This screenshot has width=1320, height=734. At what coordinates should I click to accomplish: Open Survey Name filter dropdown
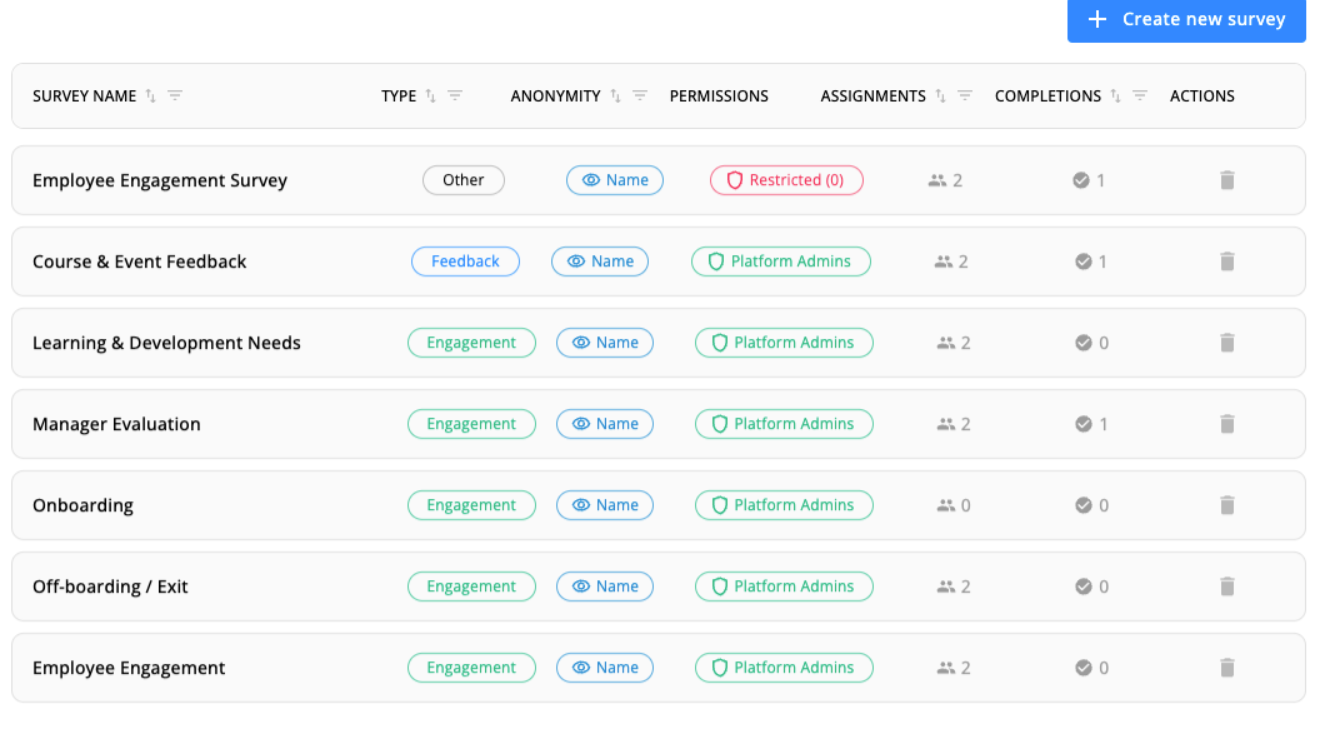(175, 96)
